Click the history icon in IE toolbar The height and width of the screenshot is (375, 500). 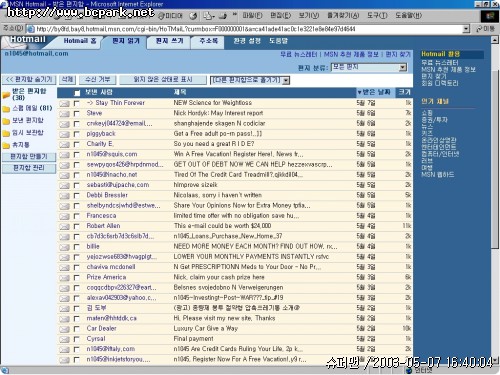(x=193, y=15)
